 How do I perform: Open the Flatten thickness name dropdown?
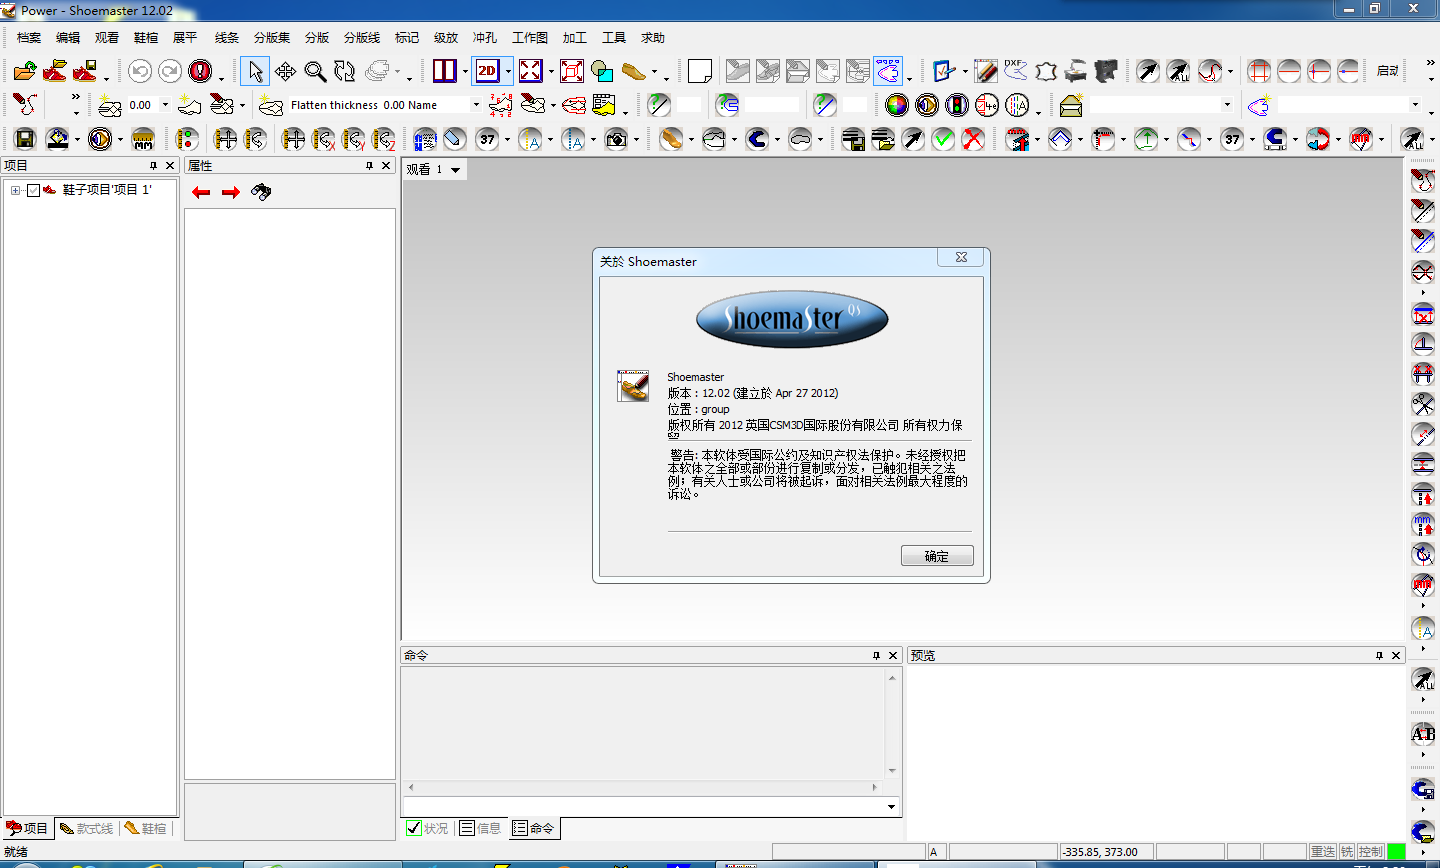[476, 105]
